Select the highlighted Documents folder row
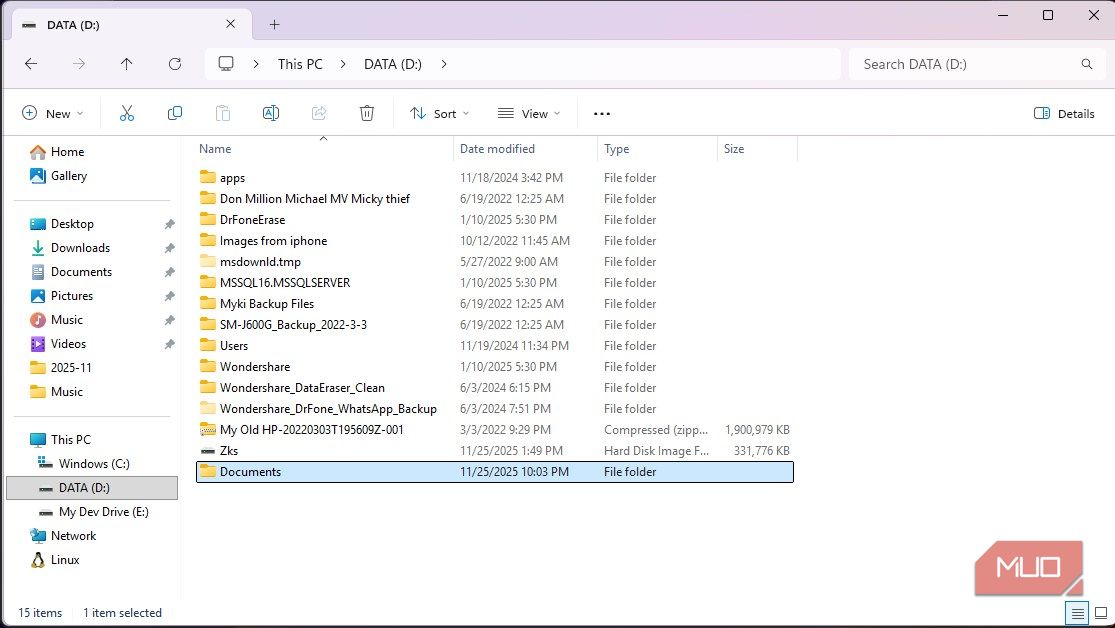Screen dimensions: 1115x628 (x=495, y=472)
